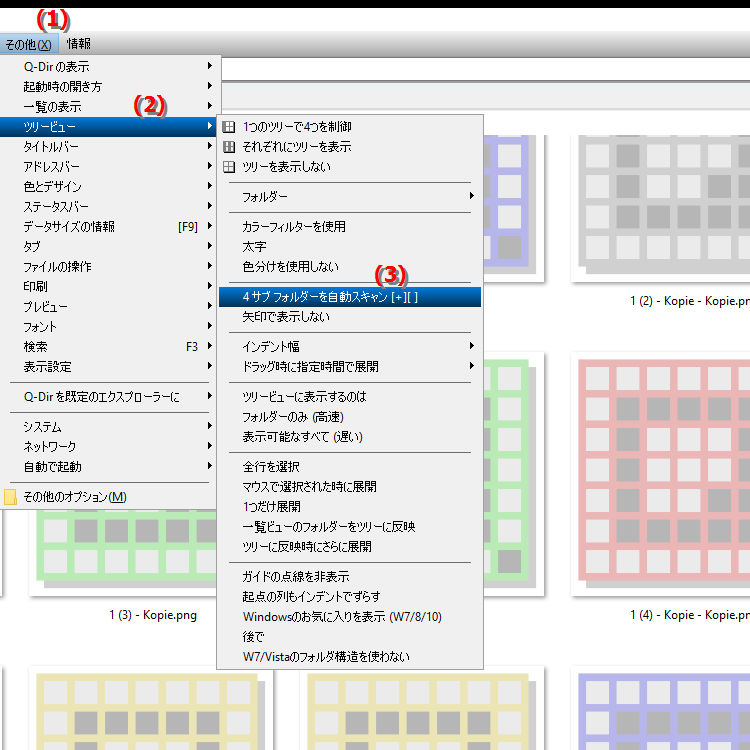Toggle 全行を選択

pos(350,467)
